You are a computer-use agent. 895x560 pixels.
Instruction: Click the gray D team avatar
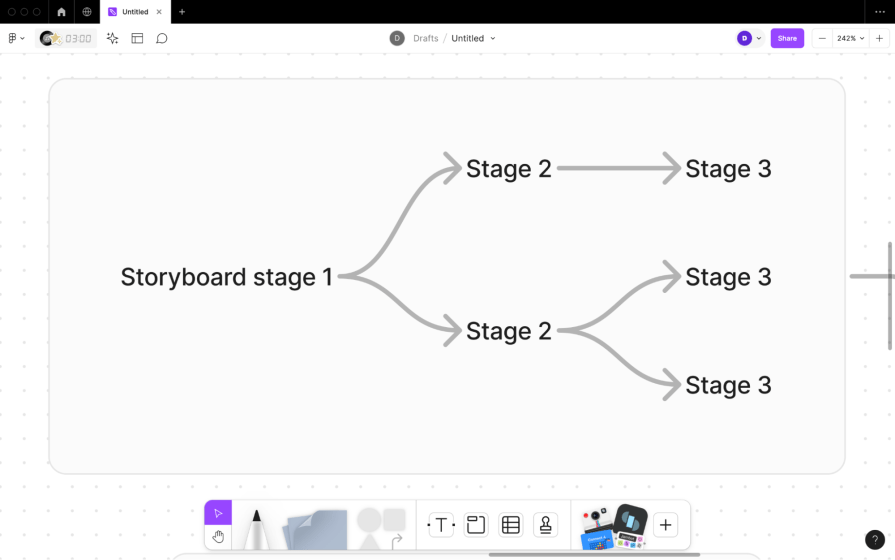397,38
